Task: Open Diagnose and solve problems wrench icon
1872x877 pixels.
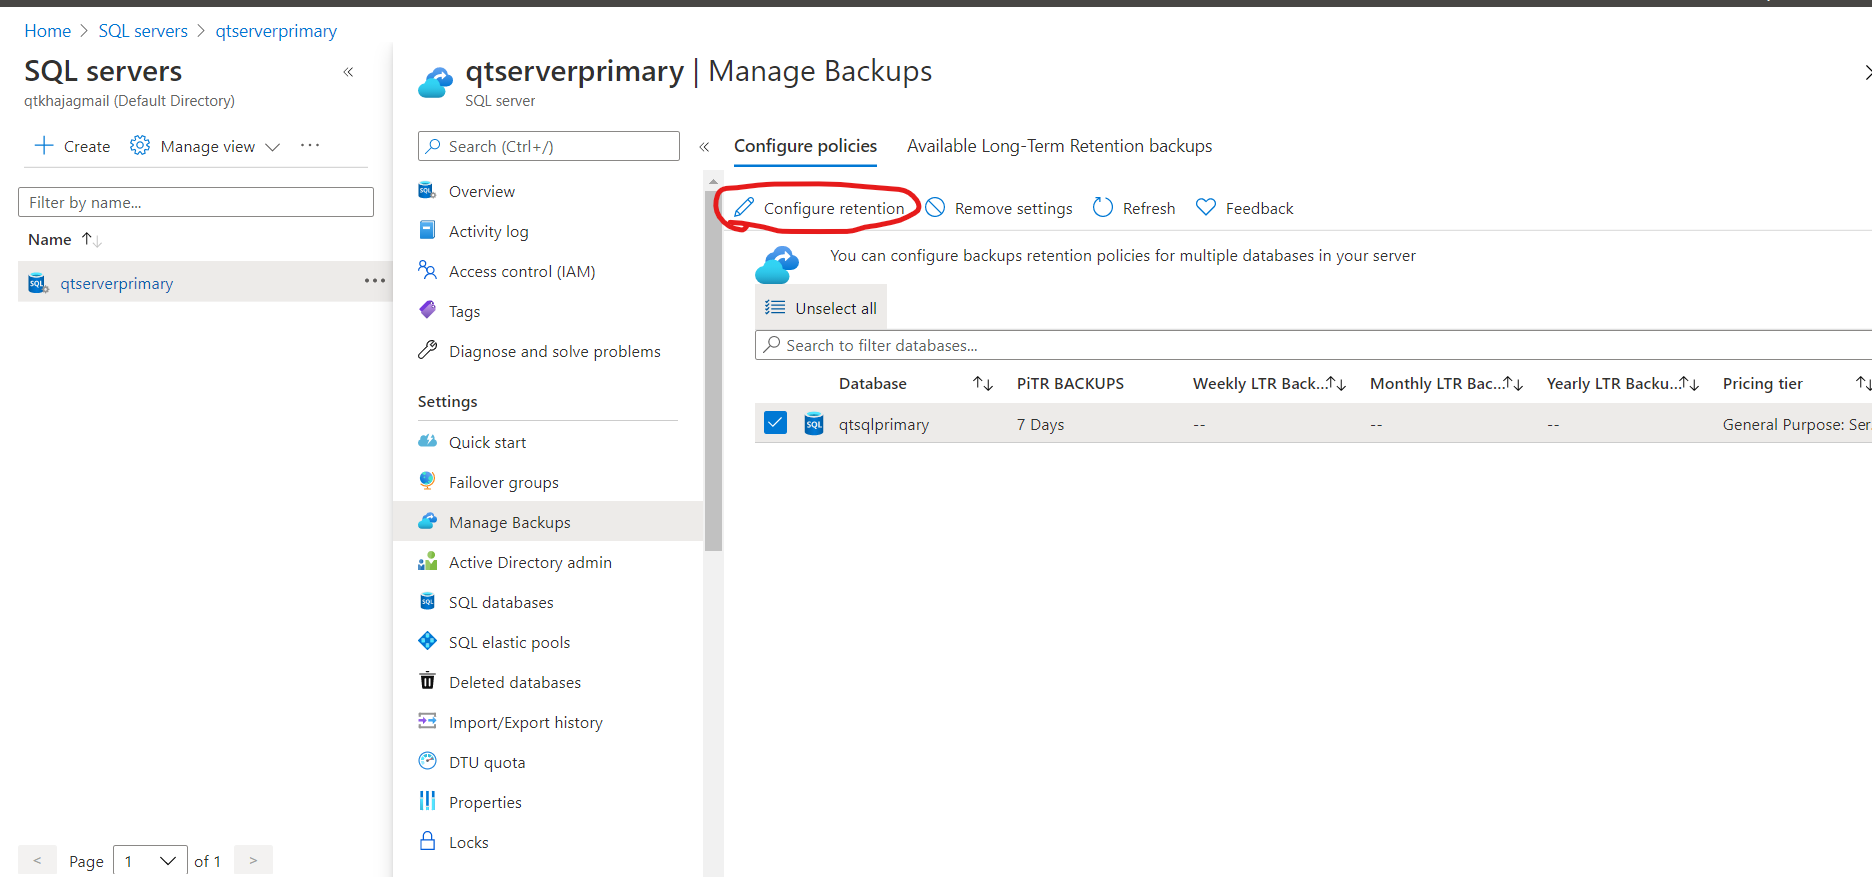Action: pyautogui.click(x=427, y=350)
